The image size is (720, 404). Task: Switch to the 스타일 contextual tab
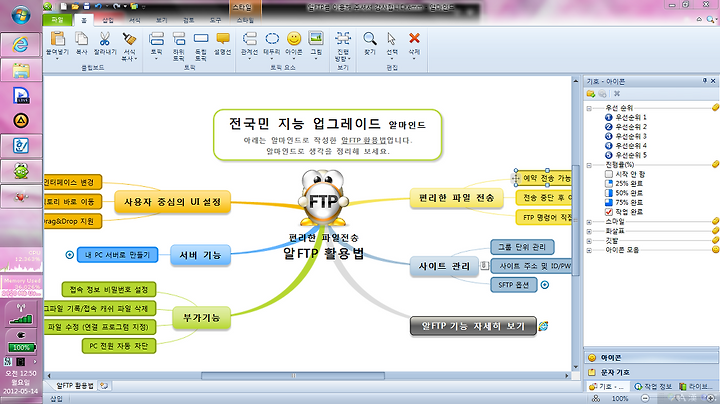coord(245,20)
